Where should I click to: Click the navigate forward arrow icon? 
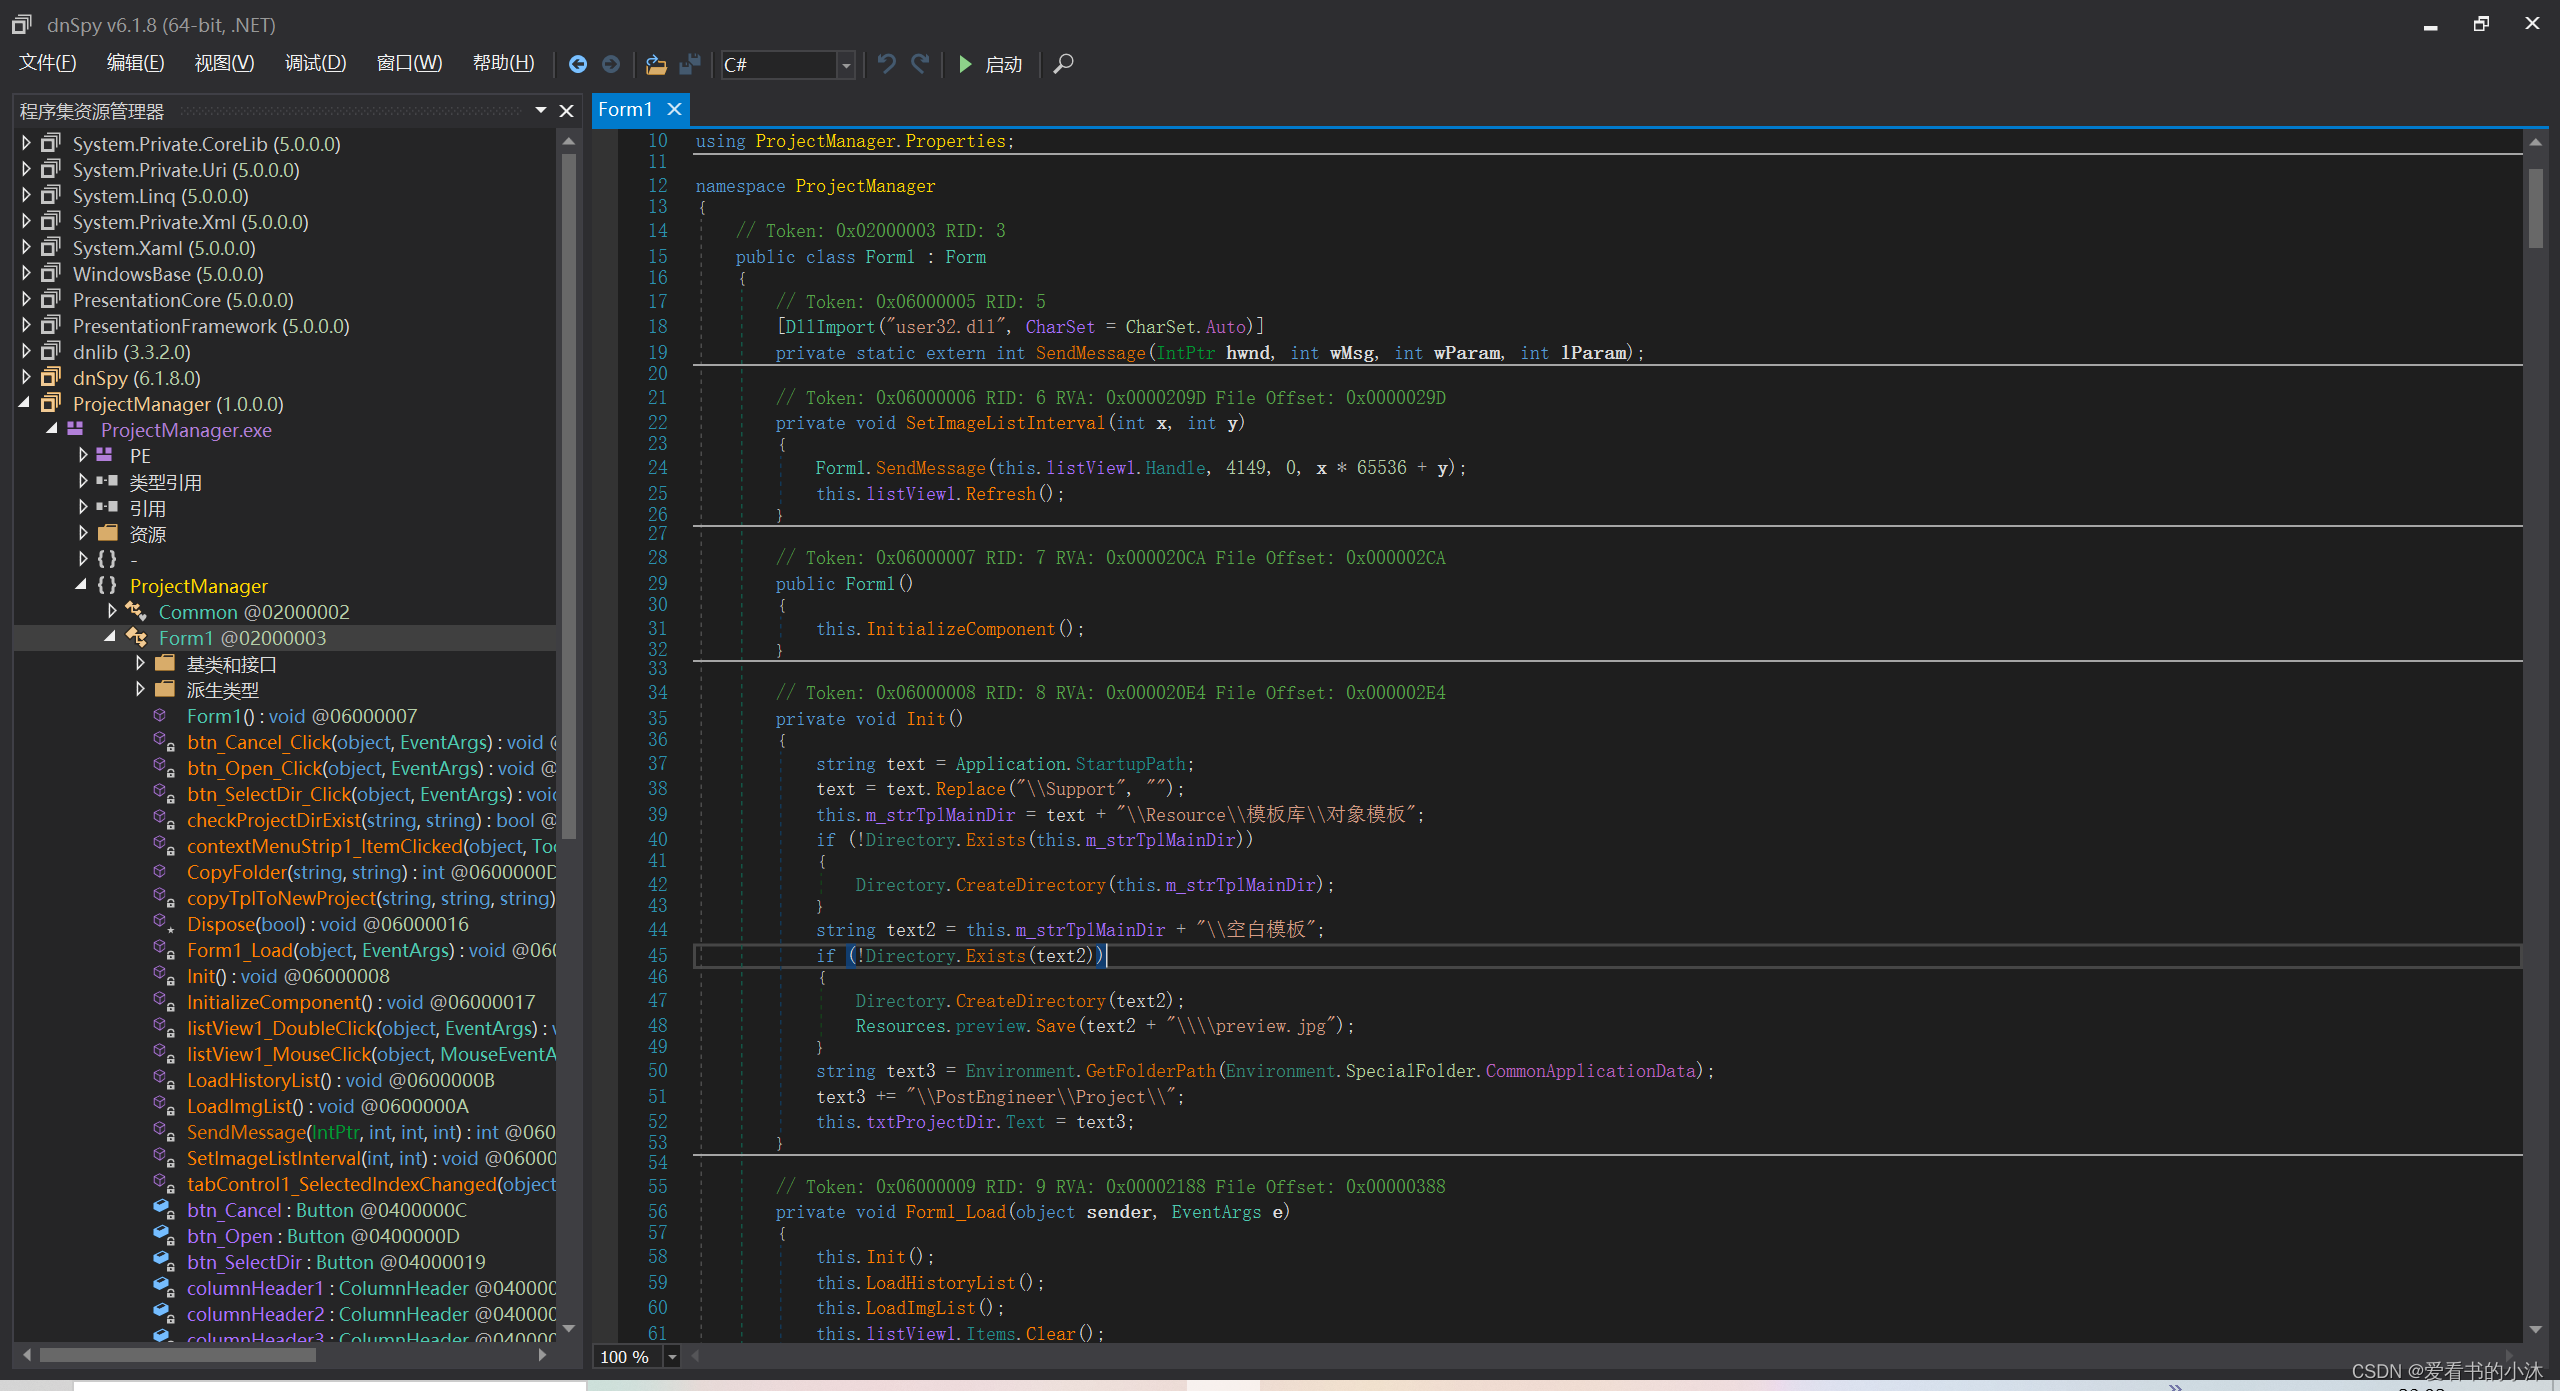pyautogui.click(x=611, y=64)
